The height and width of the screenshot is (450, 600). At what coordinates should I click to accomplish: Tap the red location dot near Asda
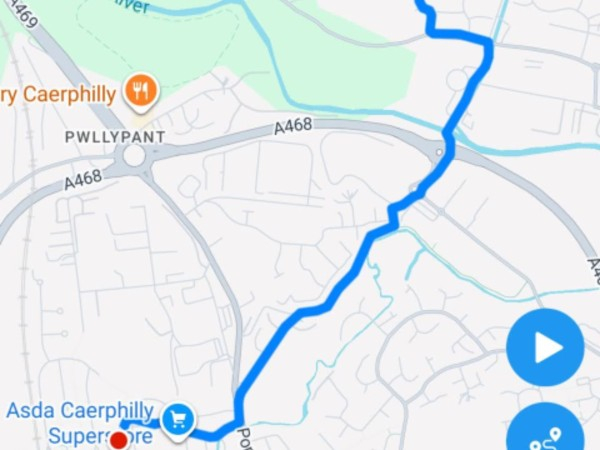pos(119,440)
